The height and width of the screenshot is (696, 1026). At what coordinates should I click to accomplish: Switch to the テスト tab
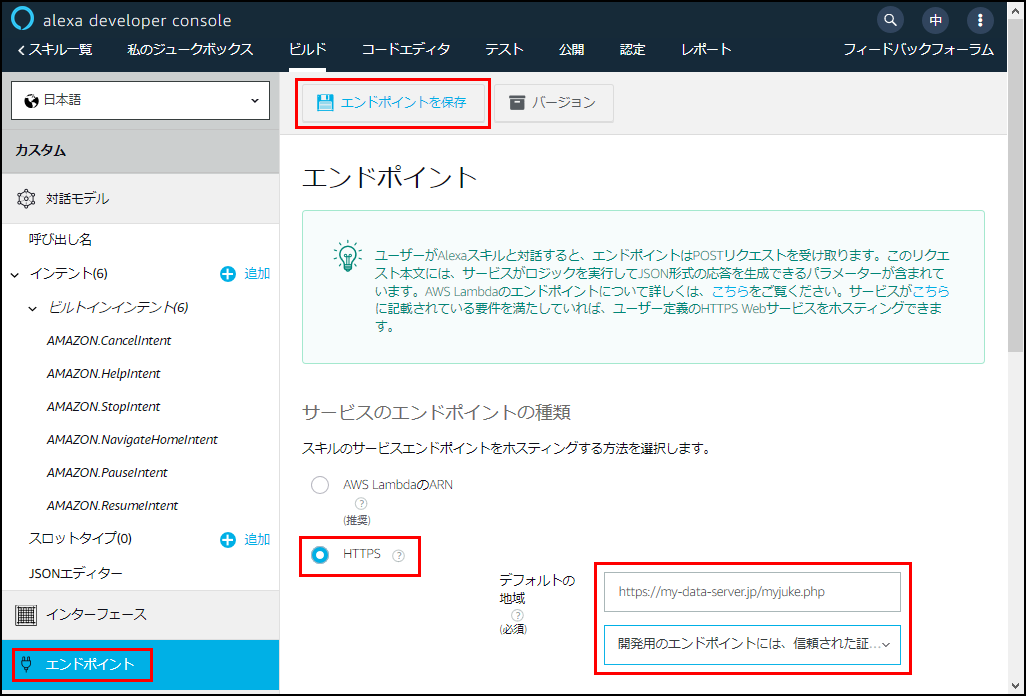coord(504,50)
